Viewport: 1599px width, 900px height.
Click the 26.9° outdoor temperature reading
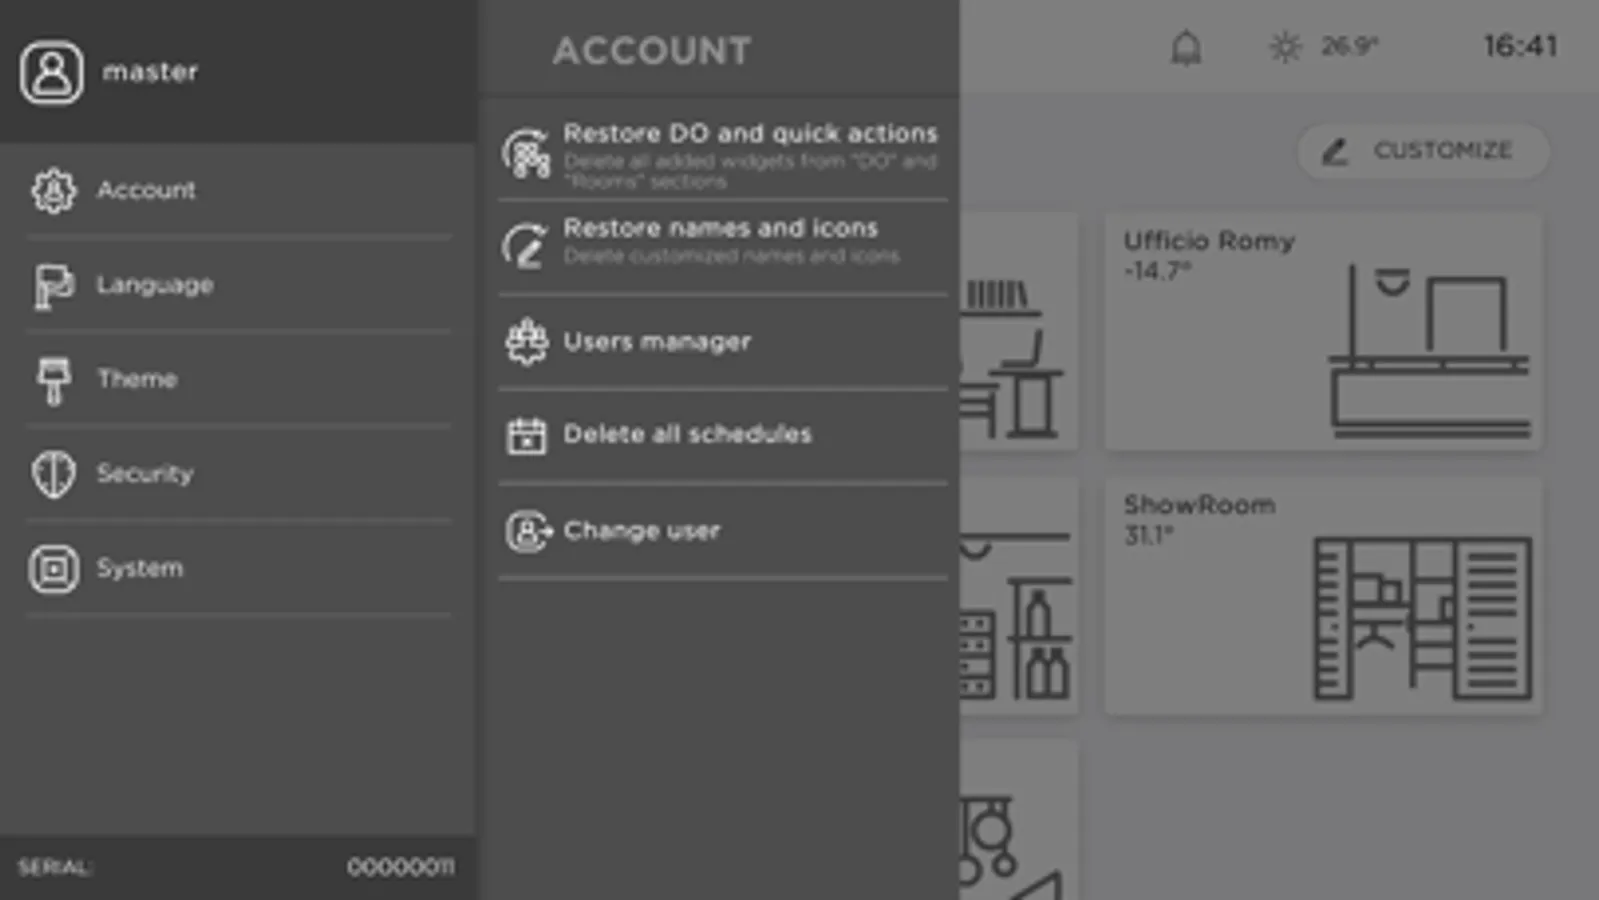1349,46
